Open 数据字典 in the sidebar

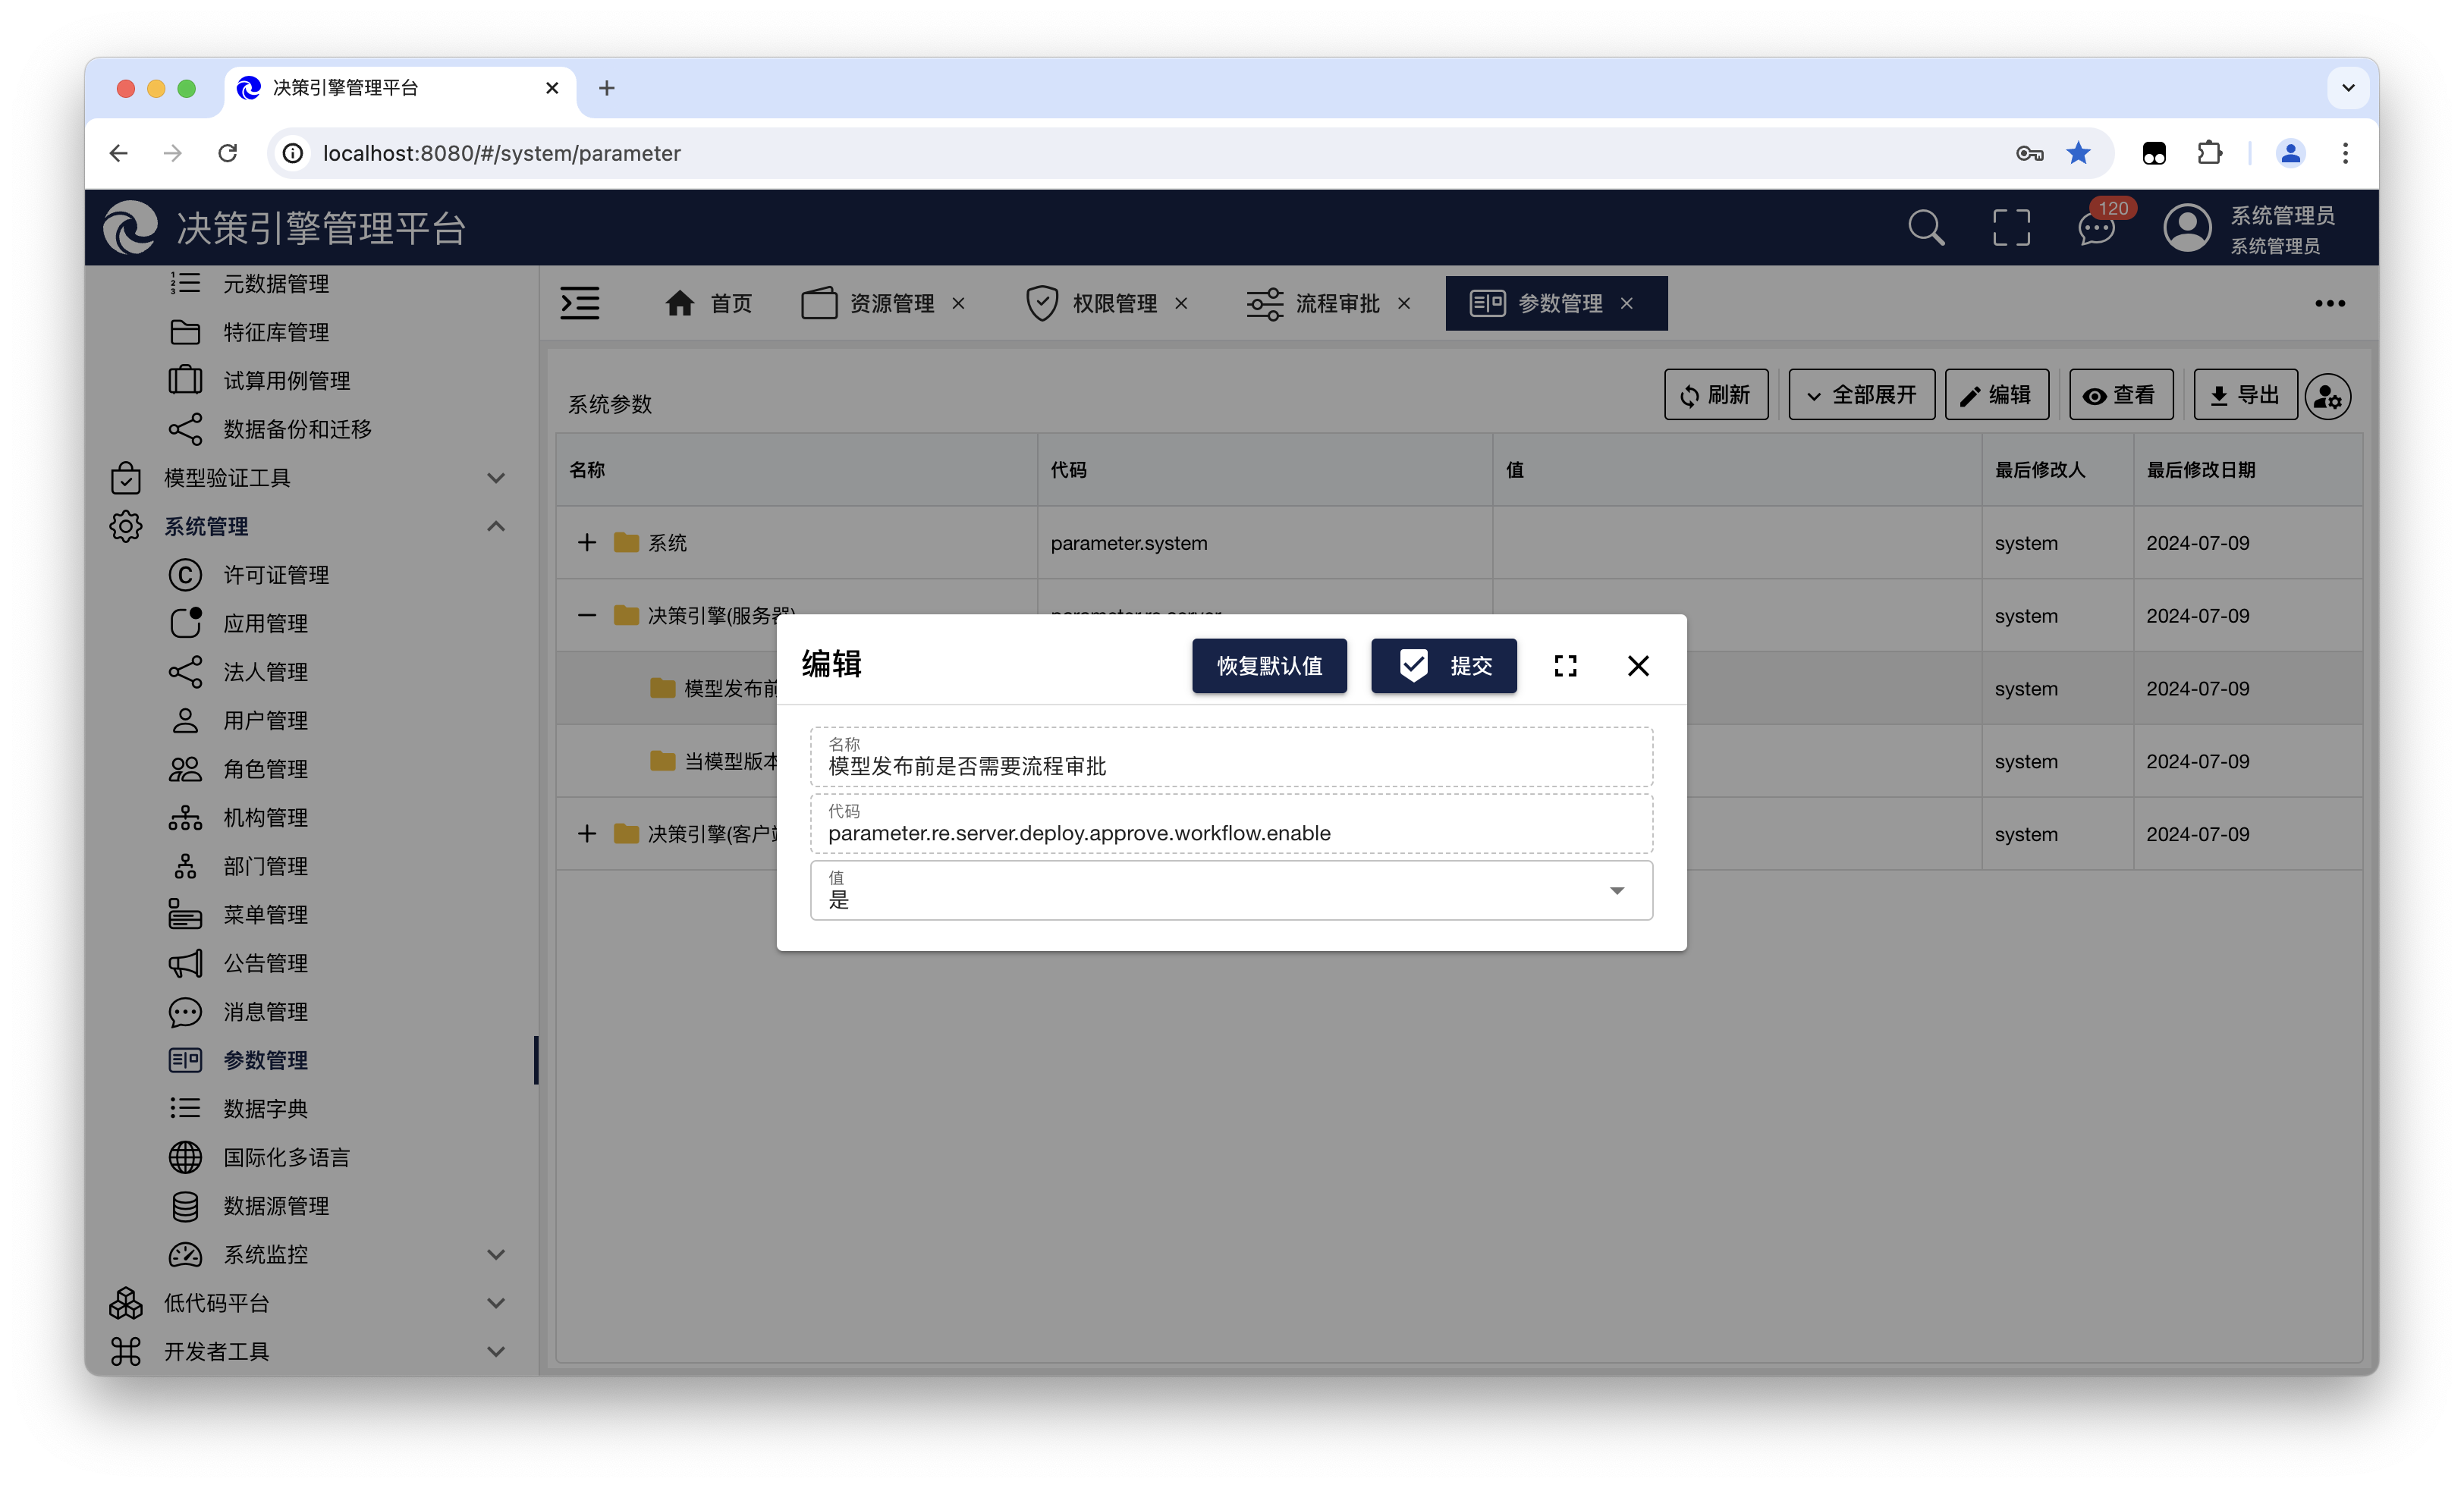(x=265, y=1108)
